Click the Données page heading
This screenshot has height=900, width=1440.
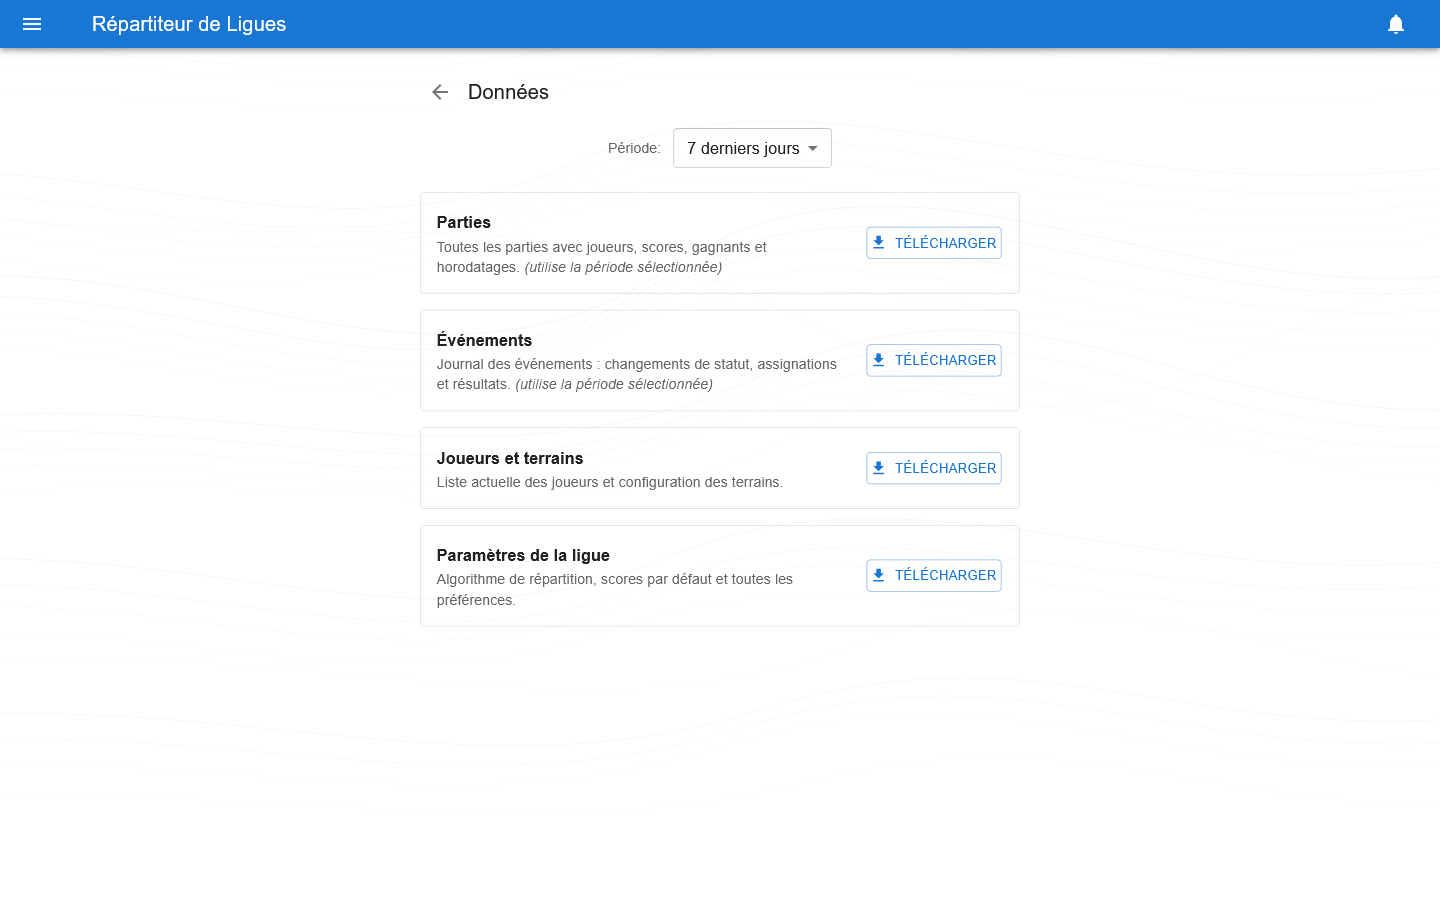[508, 91]
